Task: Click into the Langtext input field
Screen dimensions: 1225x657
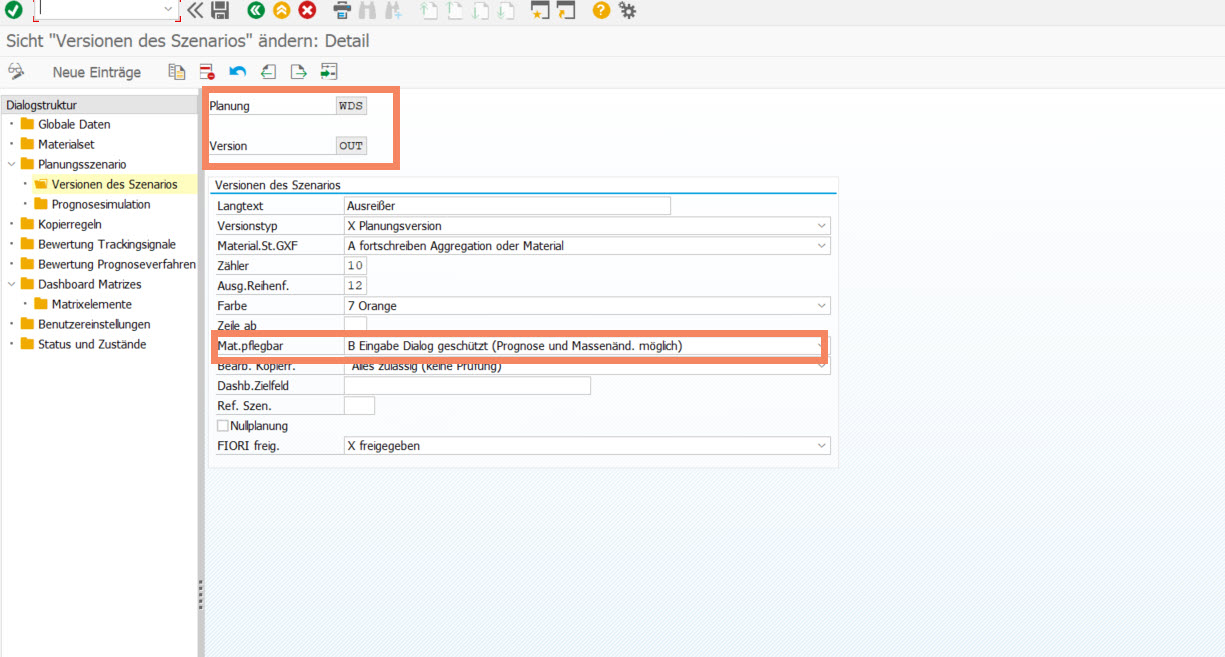Action: click(x=506, y=206)
